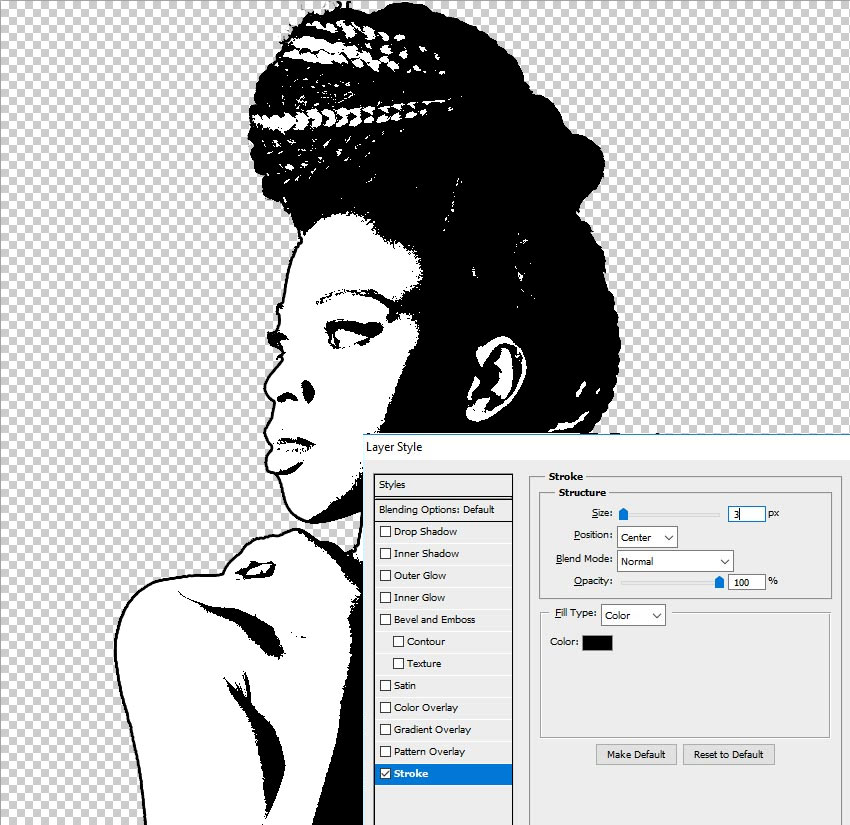This screenshot has width=850, height=825.
Task: Click the Size slider handle
Action: point(623,514)
